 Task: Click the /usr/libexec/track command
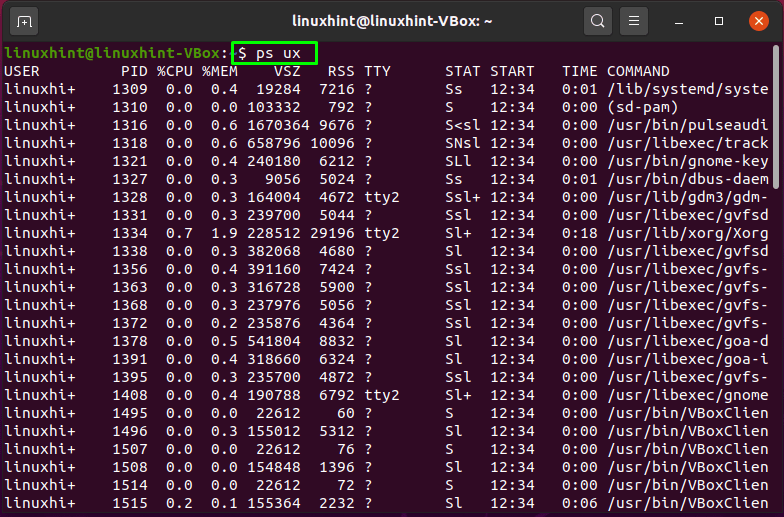[x=688, y=144]
